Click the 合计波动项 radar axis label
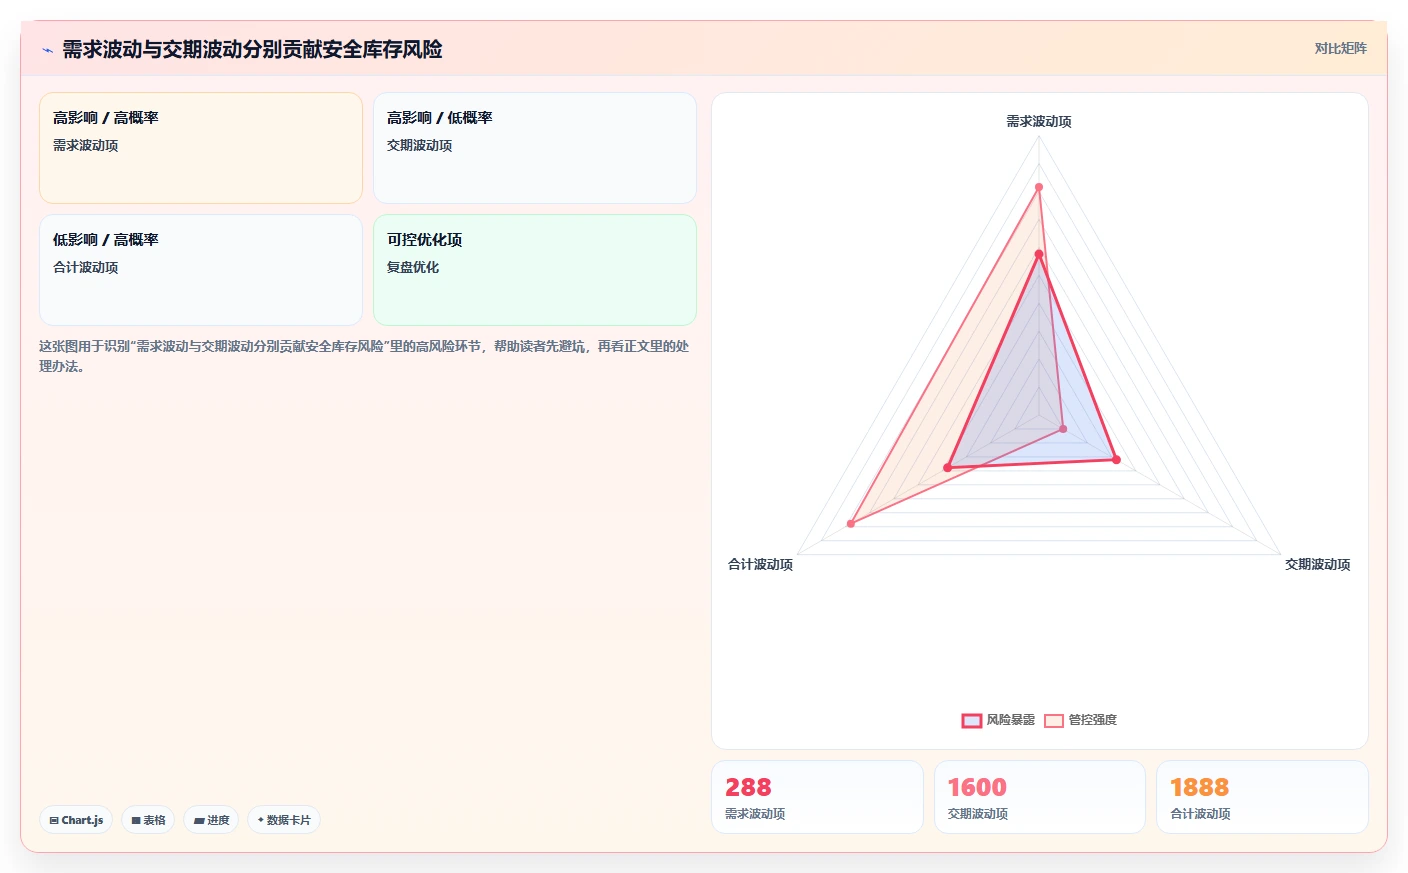Image resolution: width=1408 pixels, height=873 pixels. coord(760,564)
